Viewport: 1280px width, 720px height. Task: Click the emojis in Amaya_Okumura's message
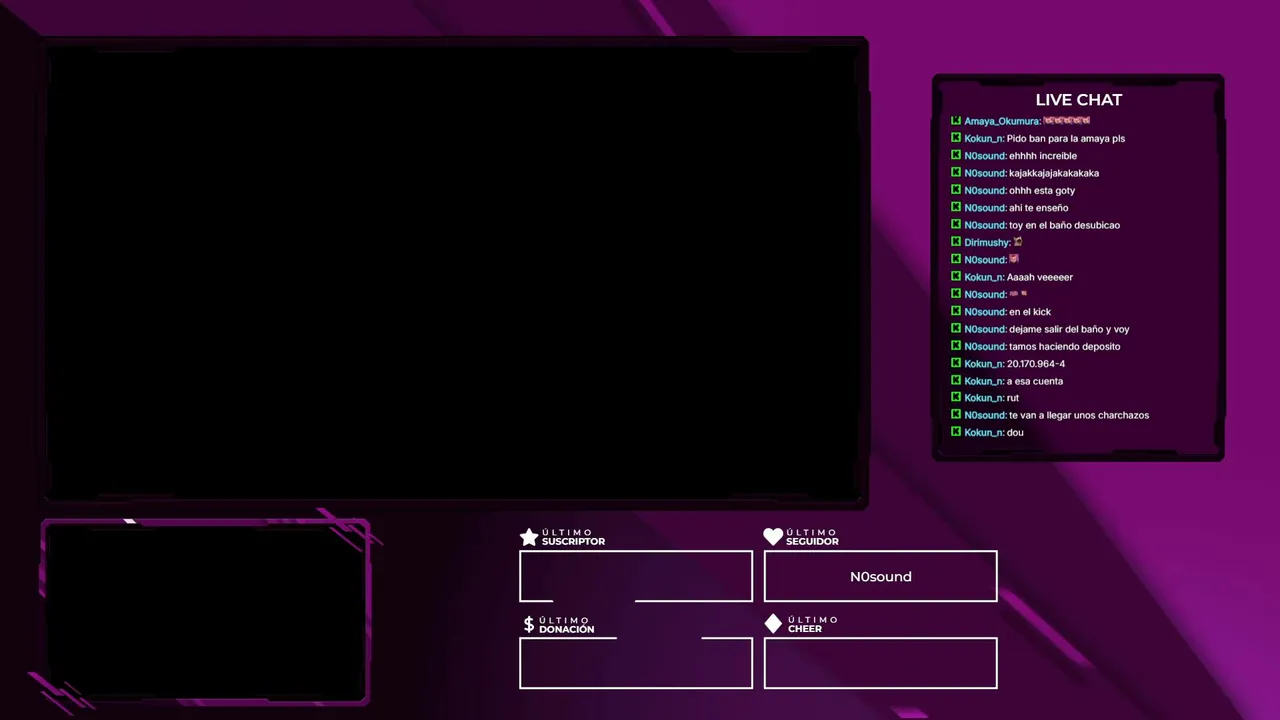1067,121
